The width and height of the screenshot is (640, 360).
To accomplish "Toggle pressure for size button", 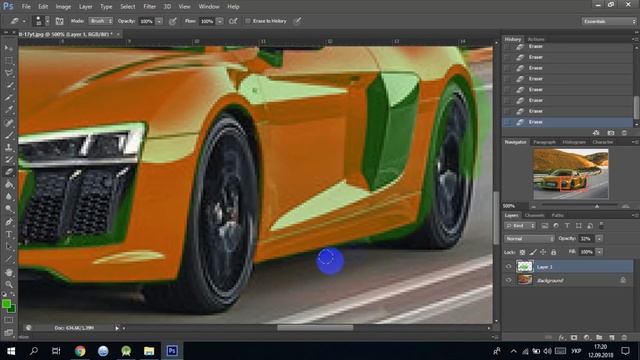I will click(298, 21).
